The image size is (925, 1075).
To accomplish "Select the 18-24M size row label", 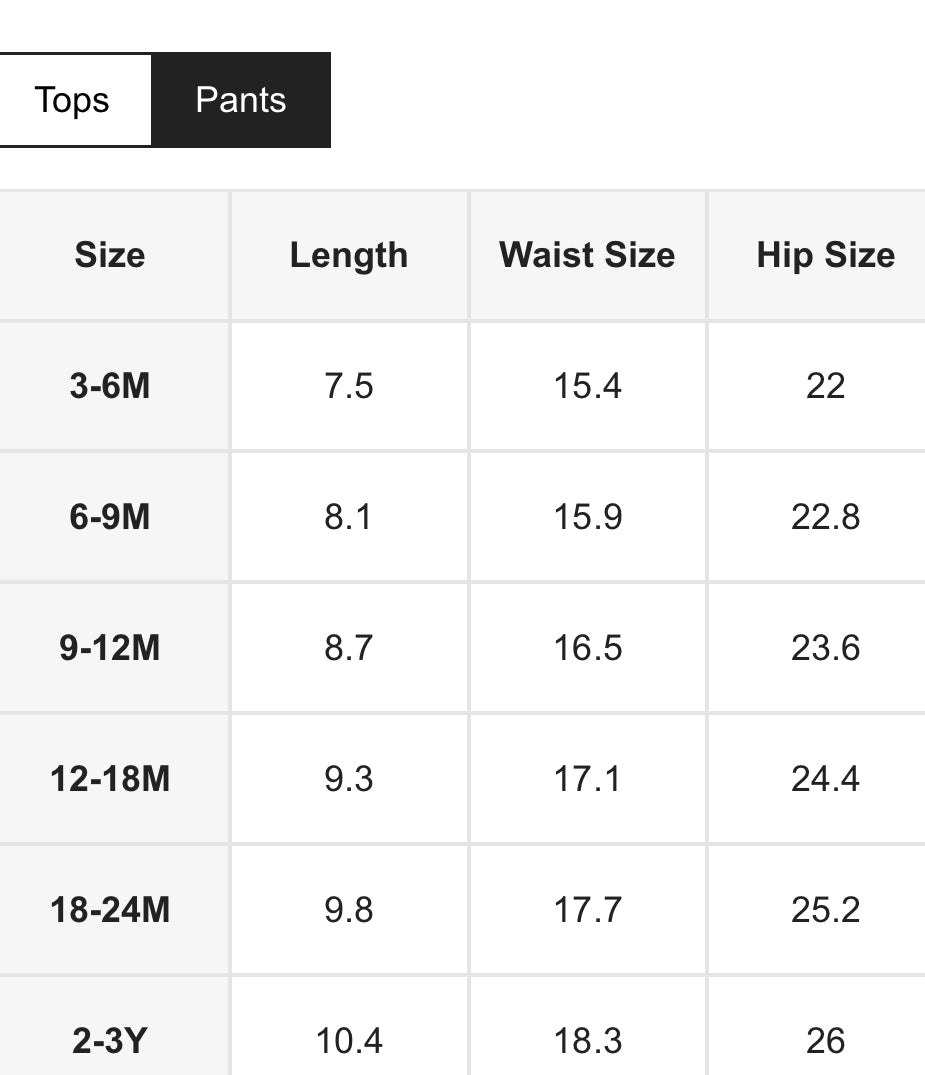I will tap(110, 910).
